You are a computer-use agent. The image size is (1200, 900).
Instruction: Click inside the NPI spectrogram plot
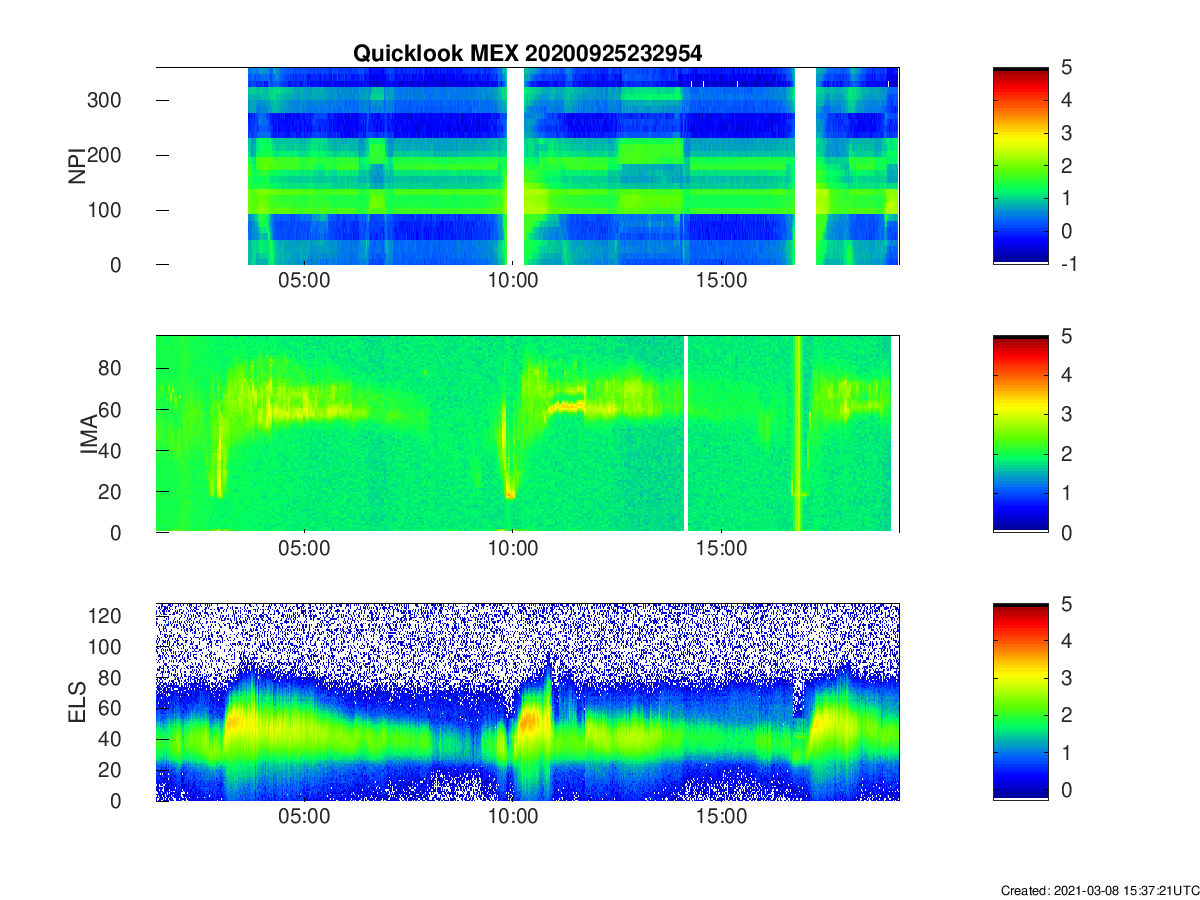(527, 166)
